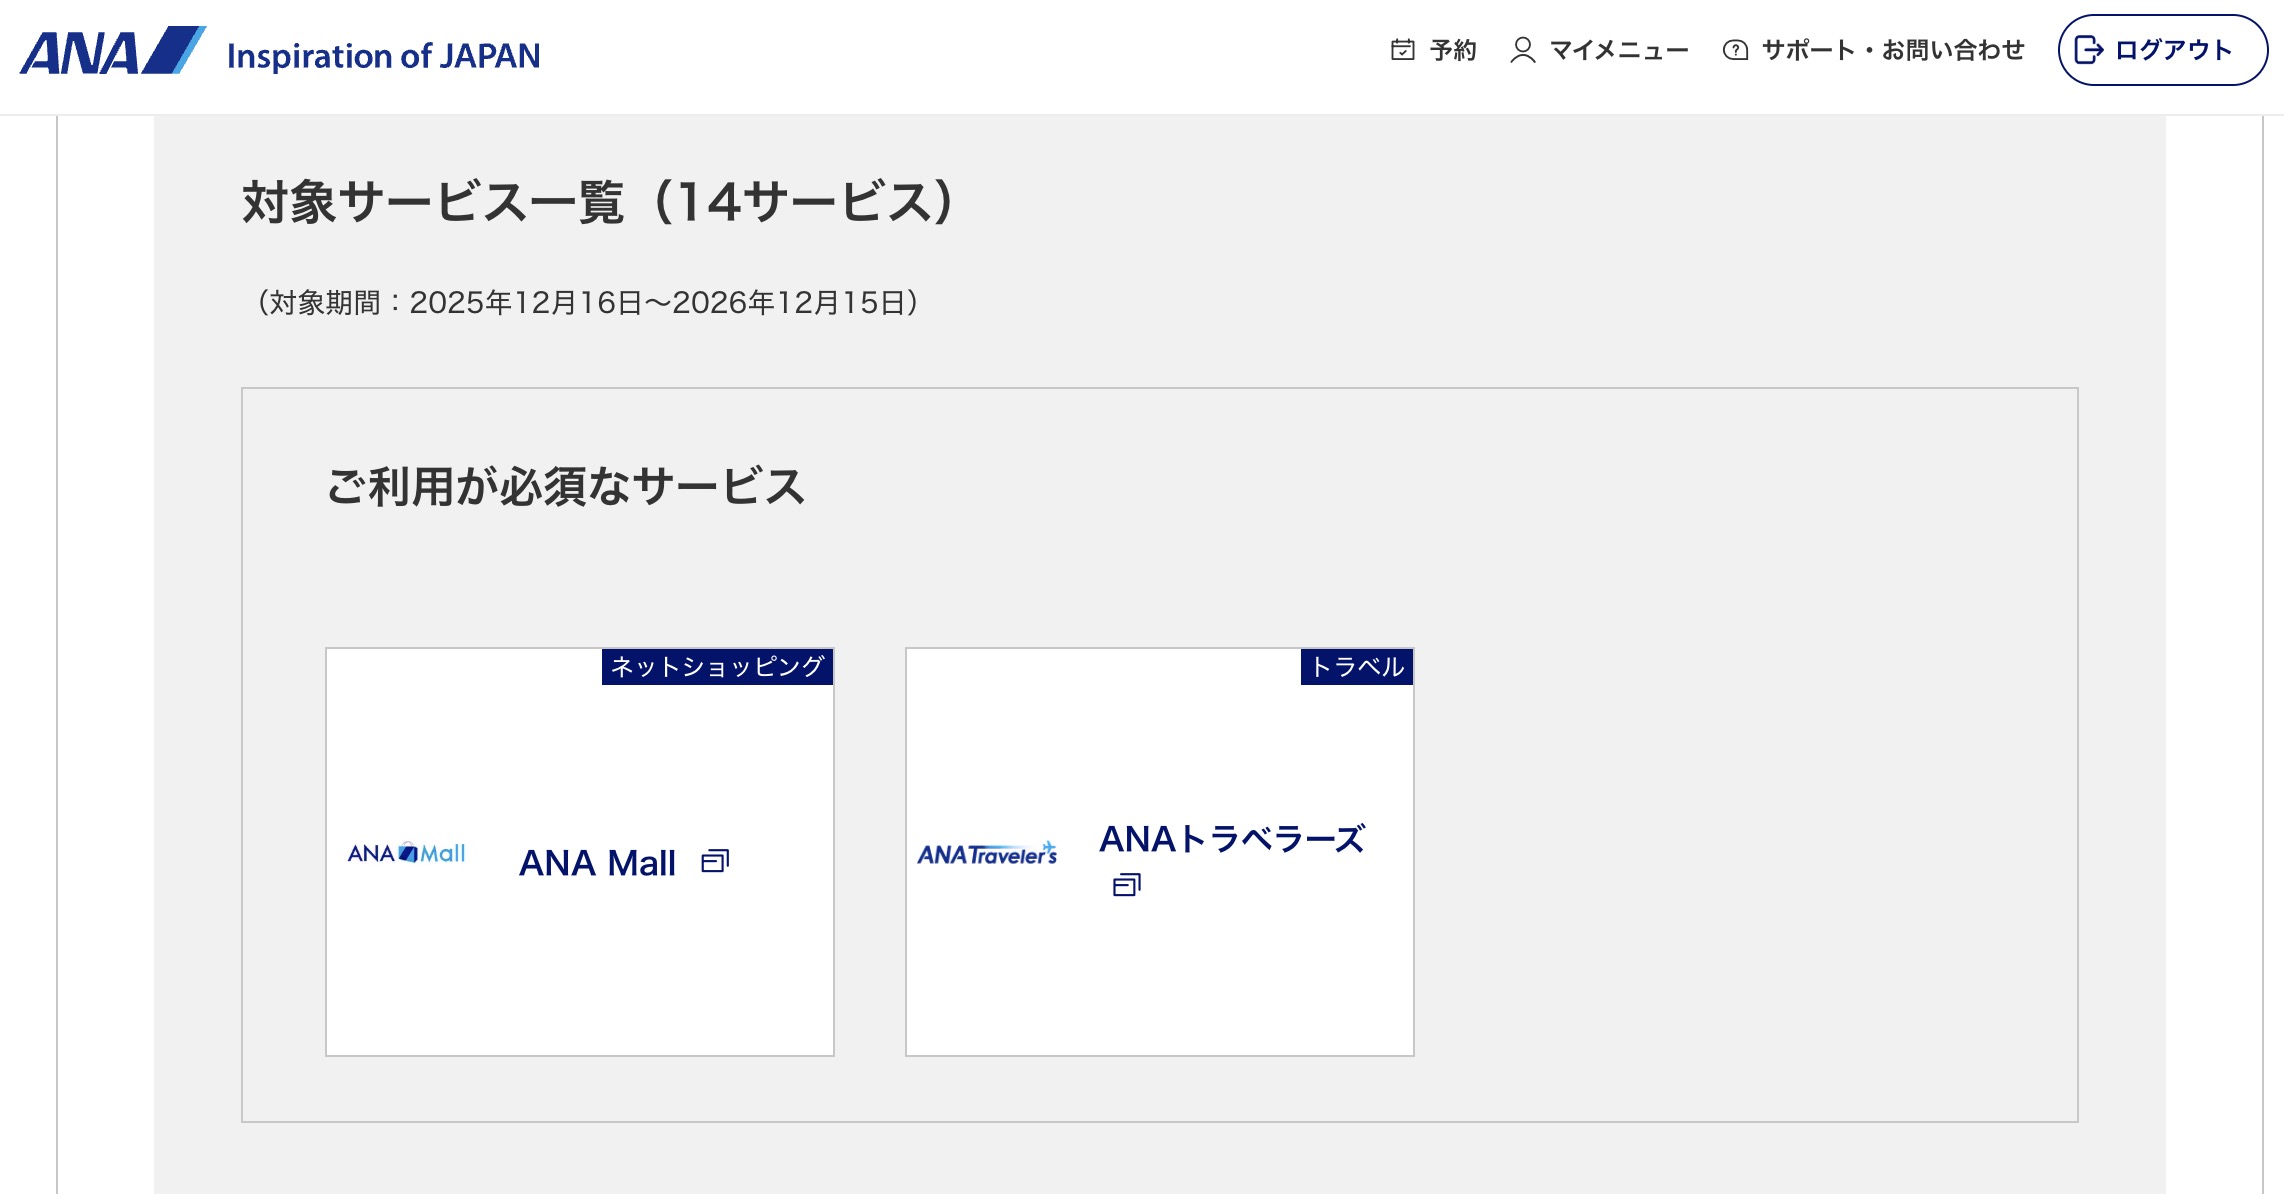Click the ANA logo in the header
The image size is (2284, 1194).
(x=112, y=52)
